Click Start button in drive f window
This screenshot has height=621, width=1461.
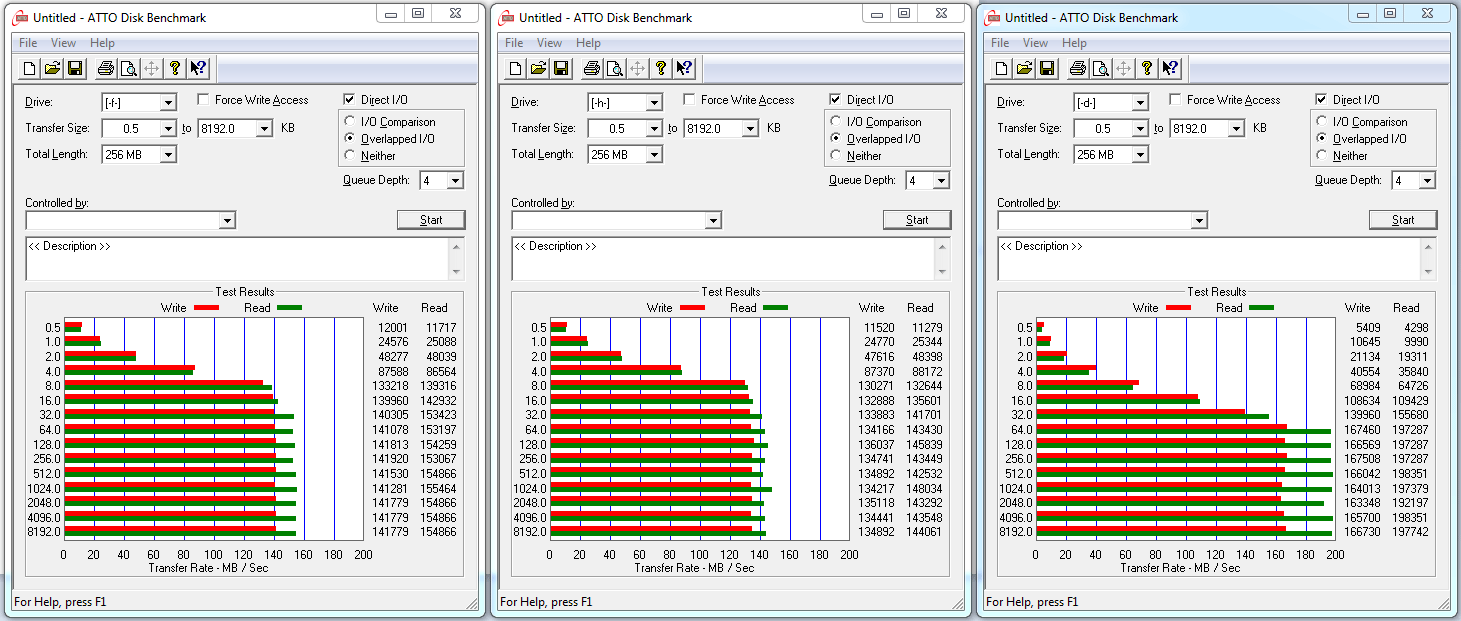click(x=431, y=220)
